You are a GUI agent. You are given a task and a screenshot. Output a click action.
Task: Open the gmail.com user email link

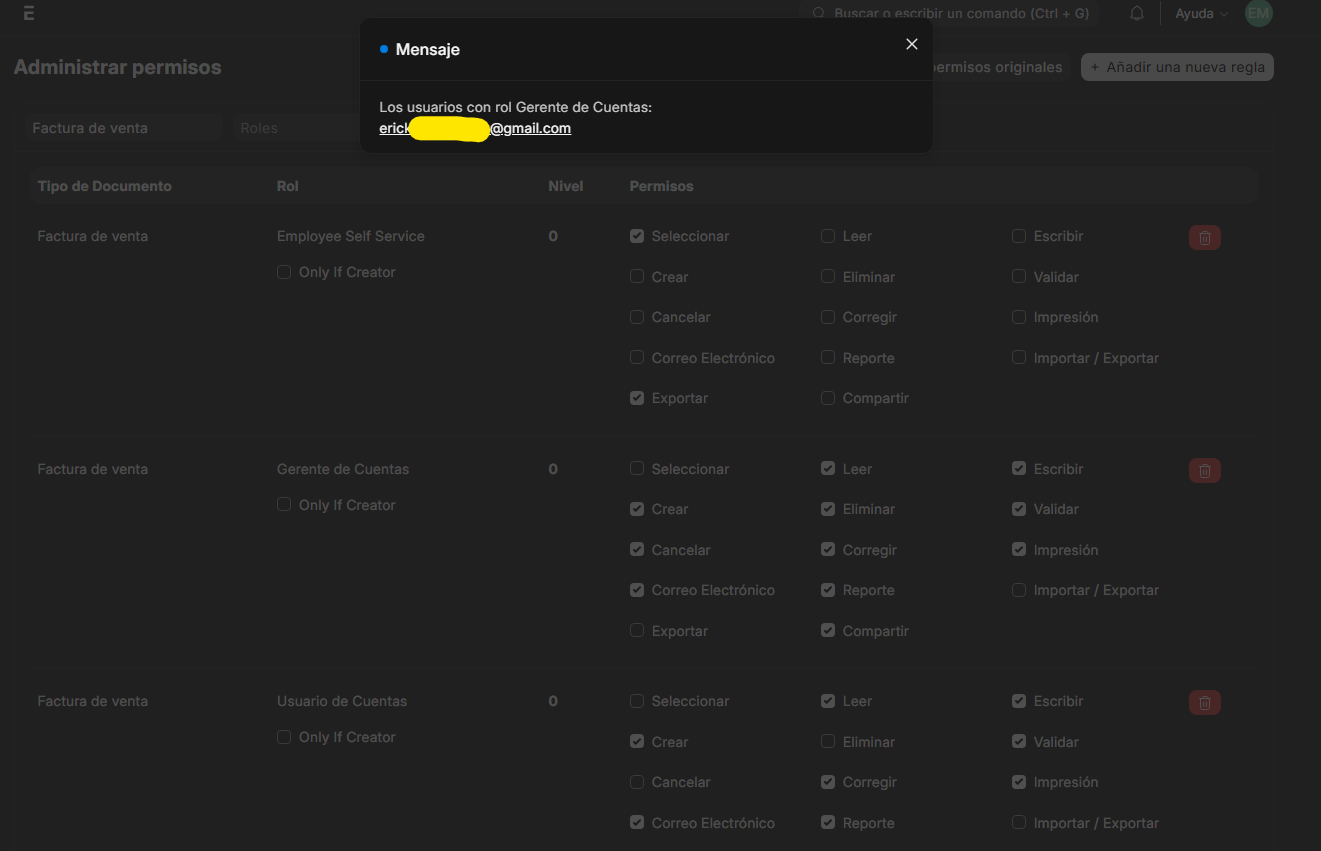tap(475, 128)
